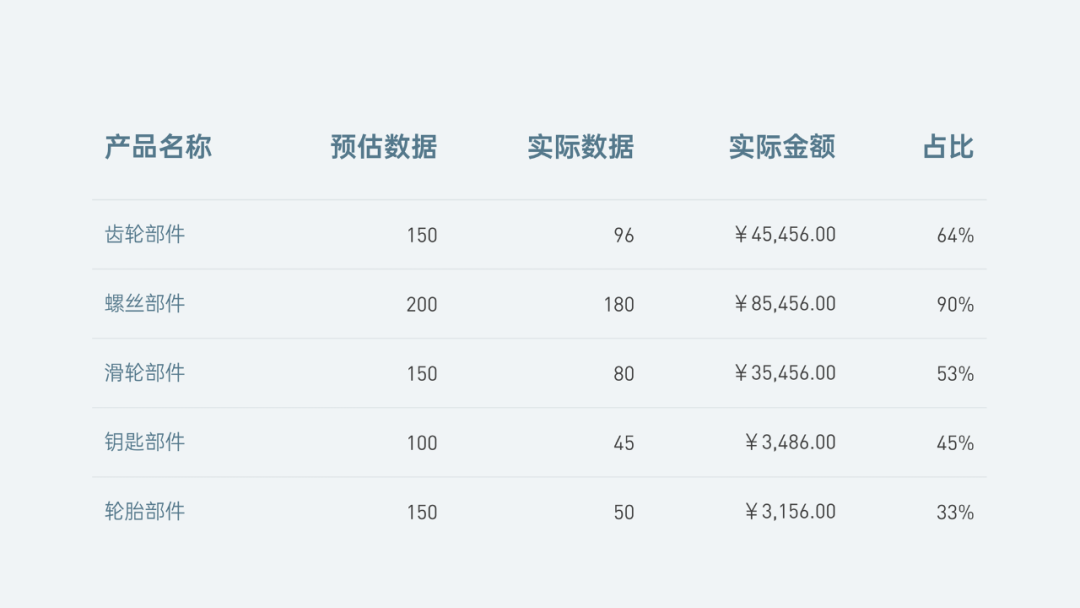Click the 产品名称 column header
The height and width of the screenshot is (608, 1080).
(158, 147)
